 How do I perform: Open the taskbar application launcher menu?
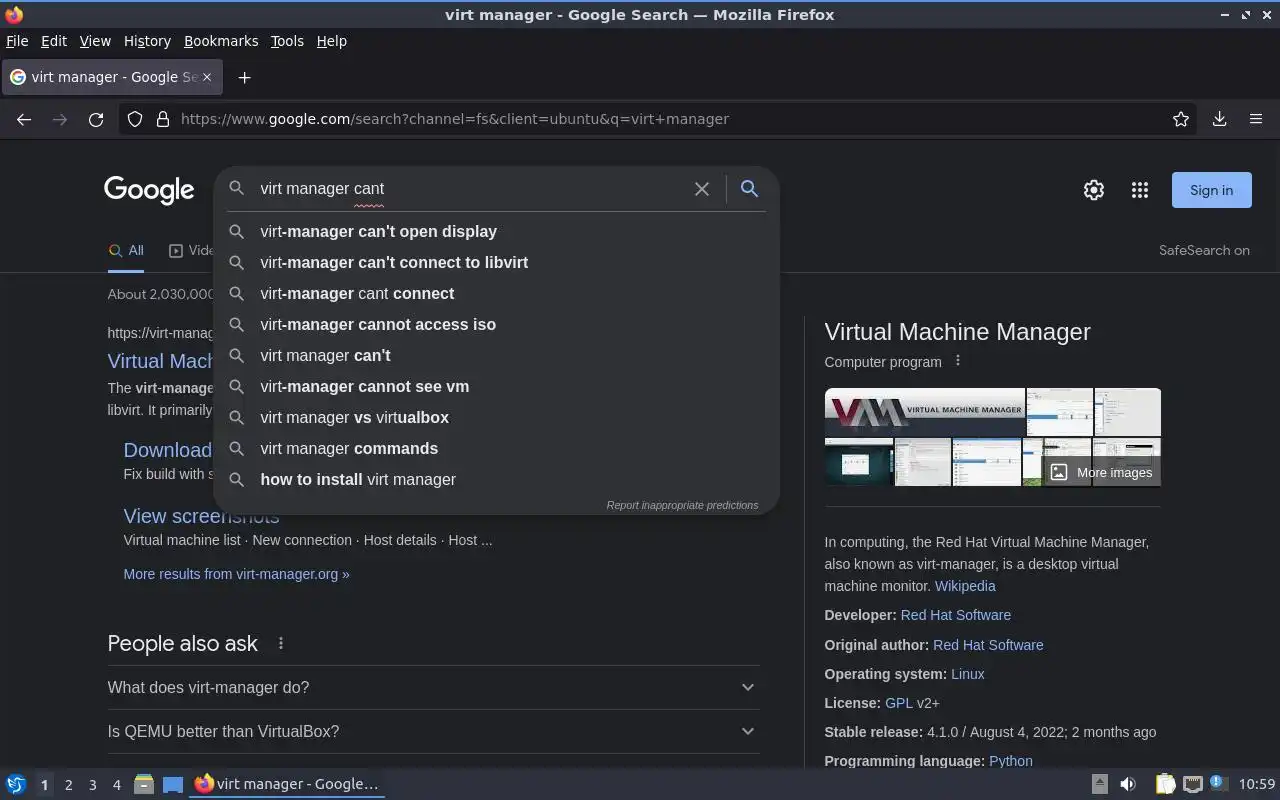click(x=16, y=784)
